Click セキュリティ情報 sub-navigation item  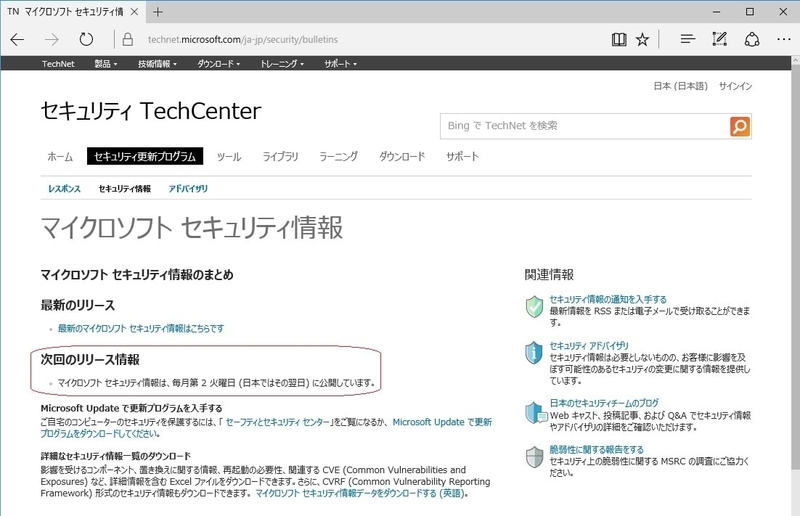click(124, 189)
